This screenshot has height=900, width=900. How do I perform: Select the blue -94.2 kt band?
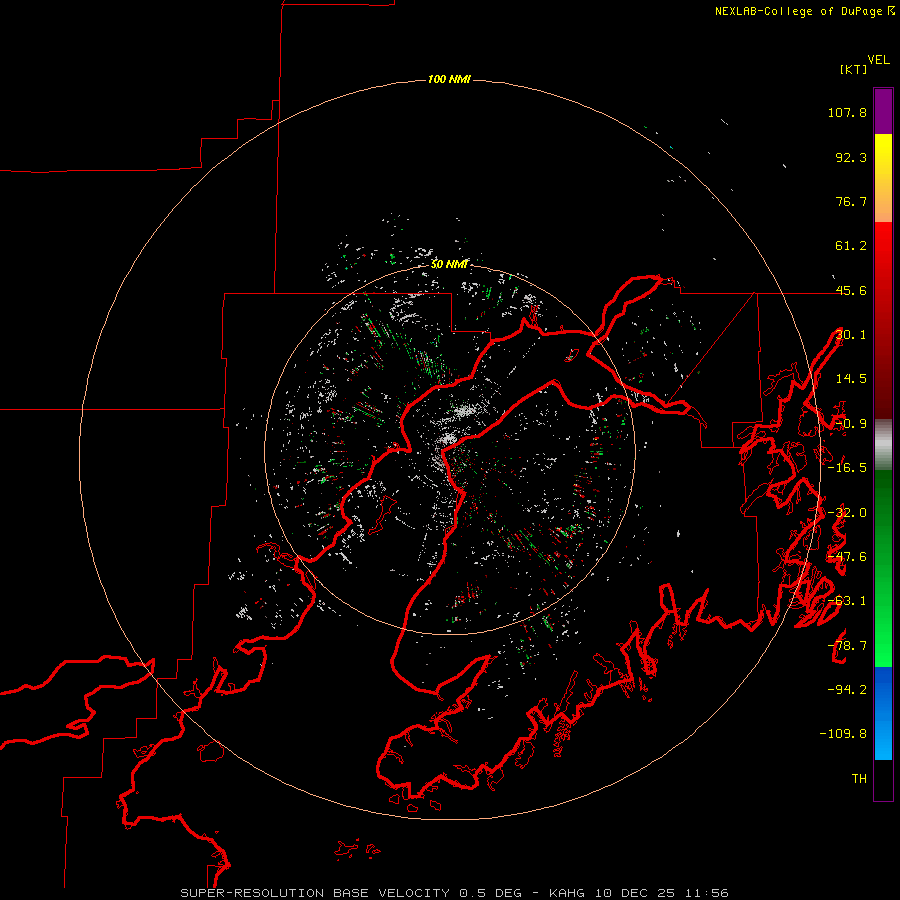(x=883, y=689)
